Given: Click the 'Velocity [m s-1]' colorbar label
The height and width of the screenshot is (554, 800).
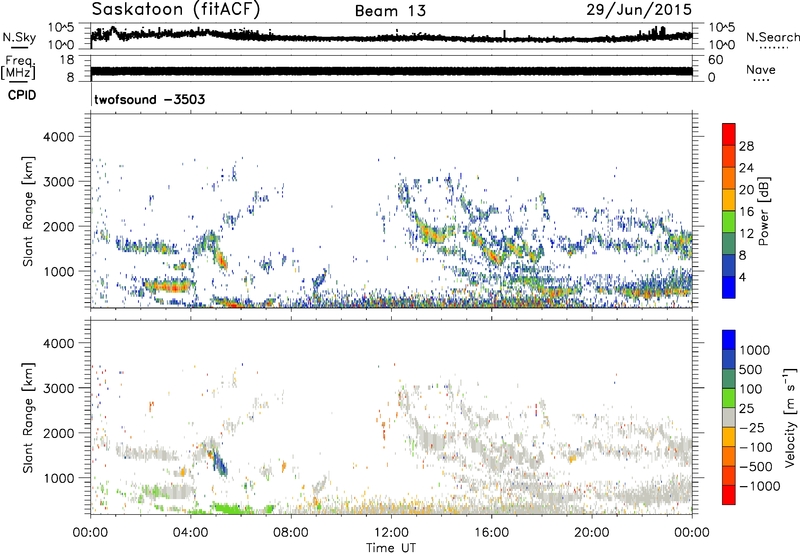Looking at the screenshot, I should point(790,417).
